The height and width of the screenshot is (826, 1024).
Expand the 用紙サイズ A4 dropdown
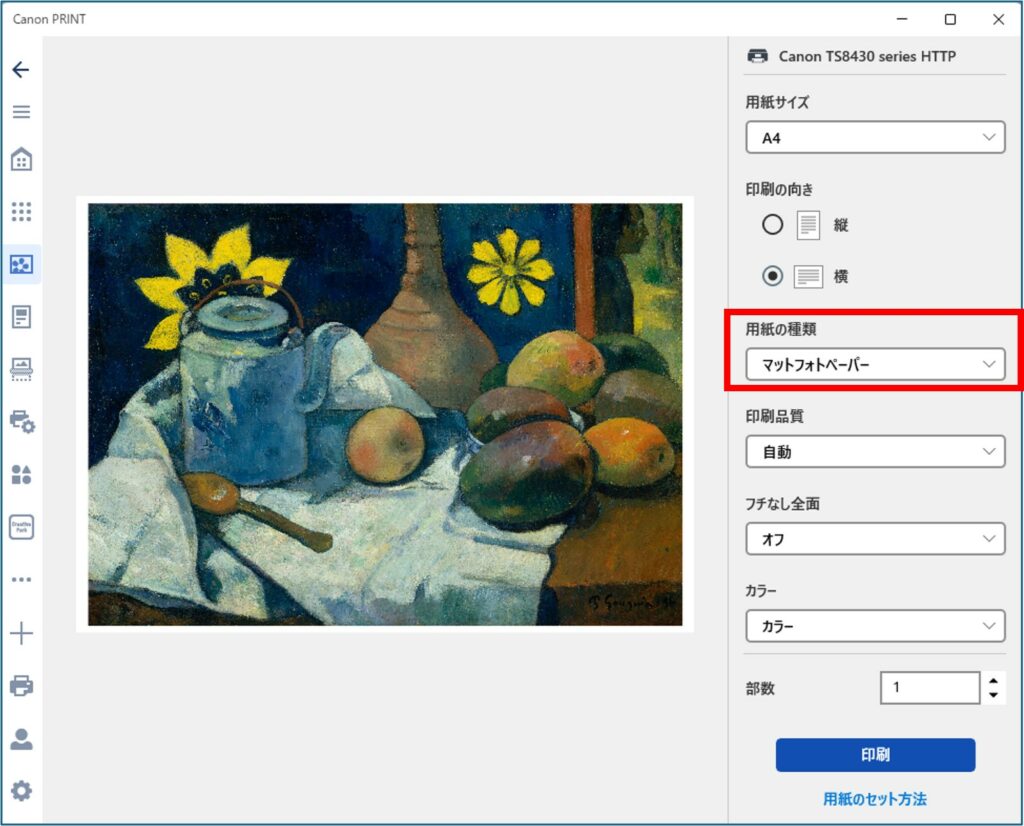(875, 138)
